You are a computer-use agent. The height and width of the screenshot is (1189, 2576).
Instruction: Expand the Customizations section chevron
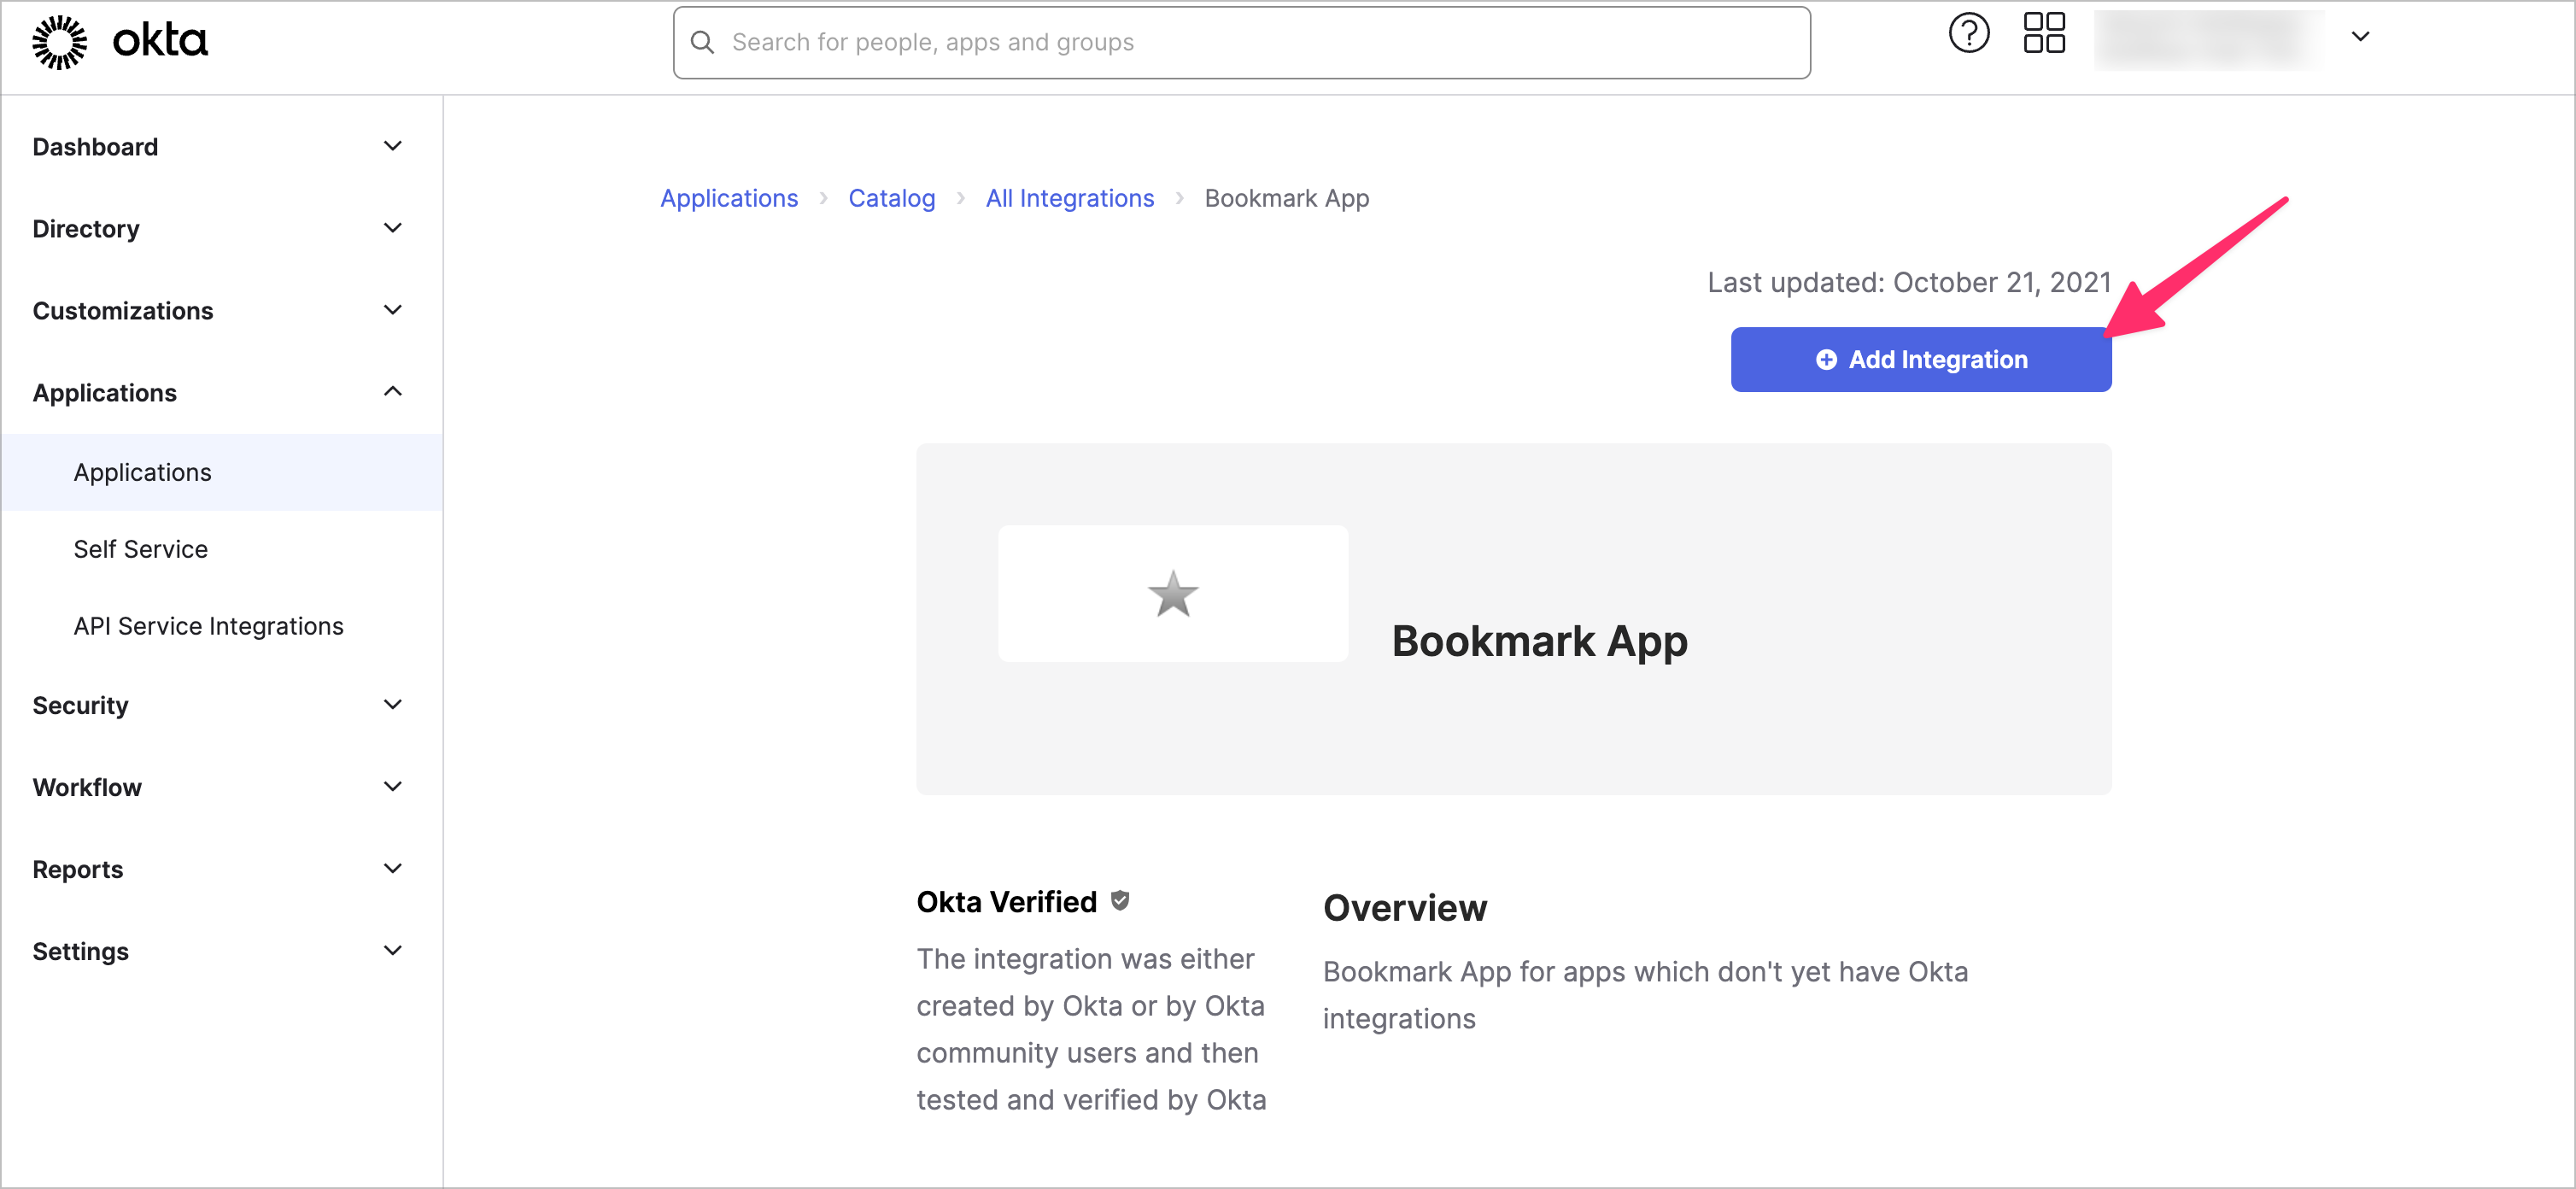click(x=393, y=310)
